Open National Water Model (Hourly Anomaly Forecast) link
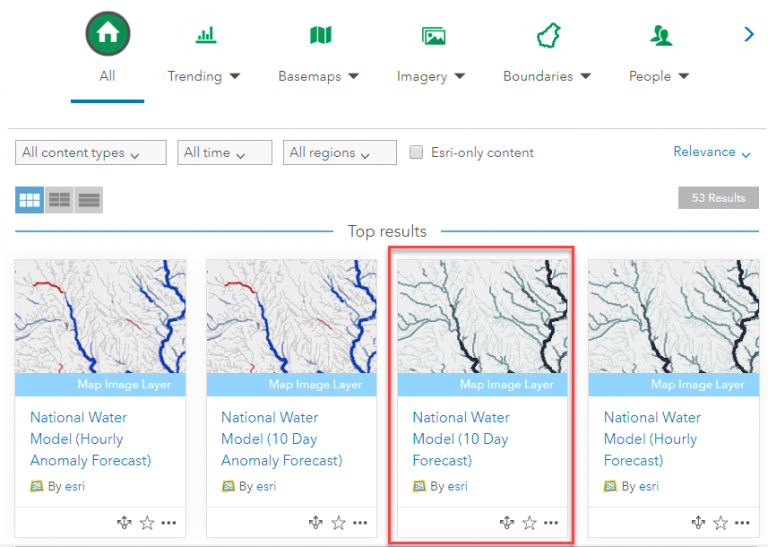 [x=91, y=439]
